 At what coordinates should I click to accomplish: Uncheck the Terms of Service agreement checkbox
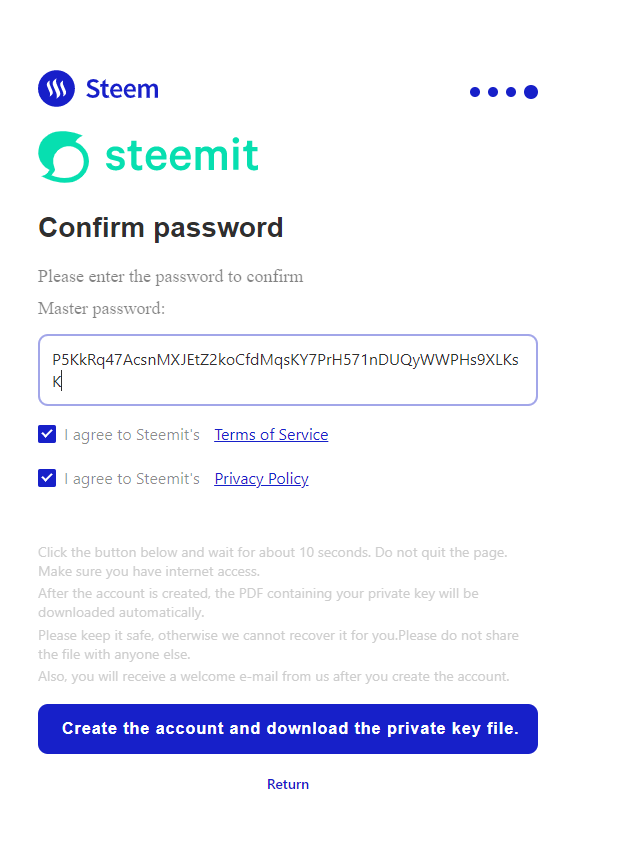(47, 434)
